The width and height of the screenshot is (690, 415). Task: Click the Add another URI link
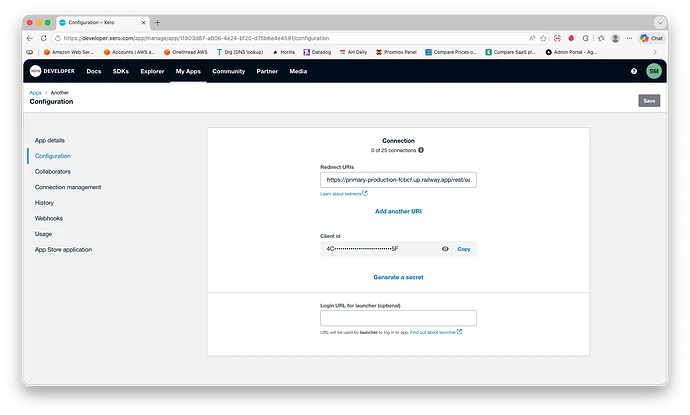[x=398, y=211]
